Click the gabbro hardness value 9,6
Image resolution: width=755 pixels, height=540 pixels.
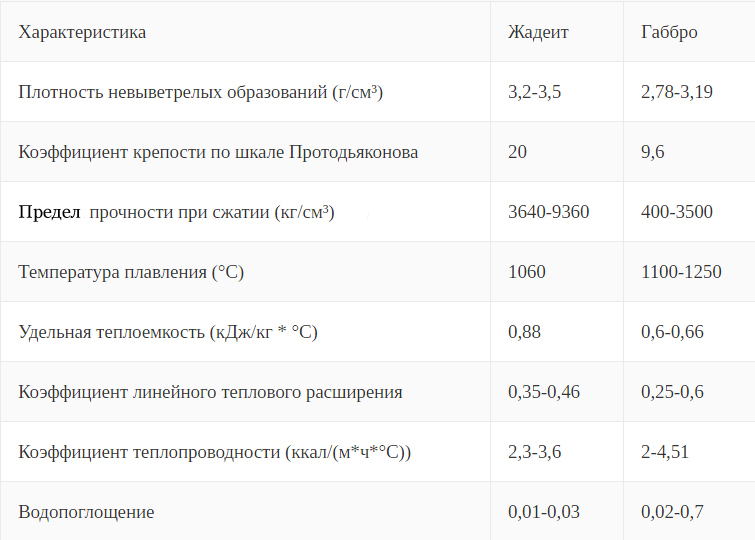[x=652, y=152]
